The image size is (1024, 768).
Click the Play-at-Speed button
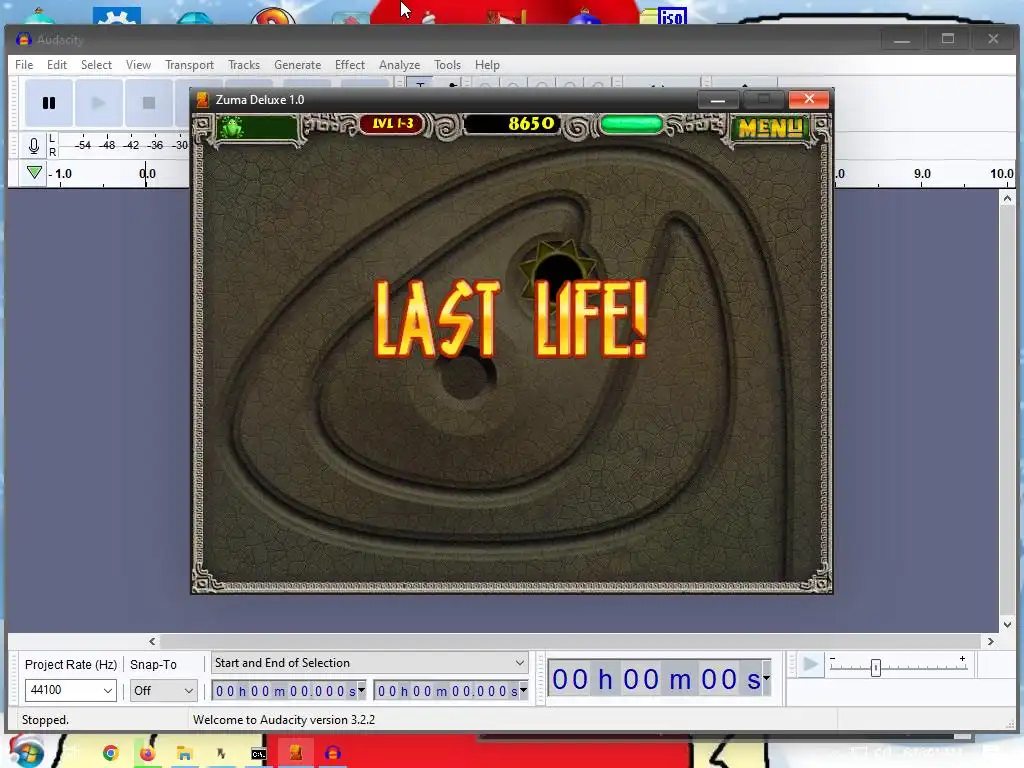(x=810, y=665)
